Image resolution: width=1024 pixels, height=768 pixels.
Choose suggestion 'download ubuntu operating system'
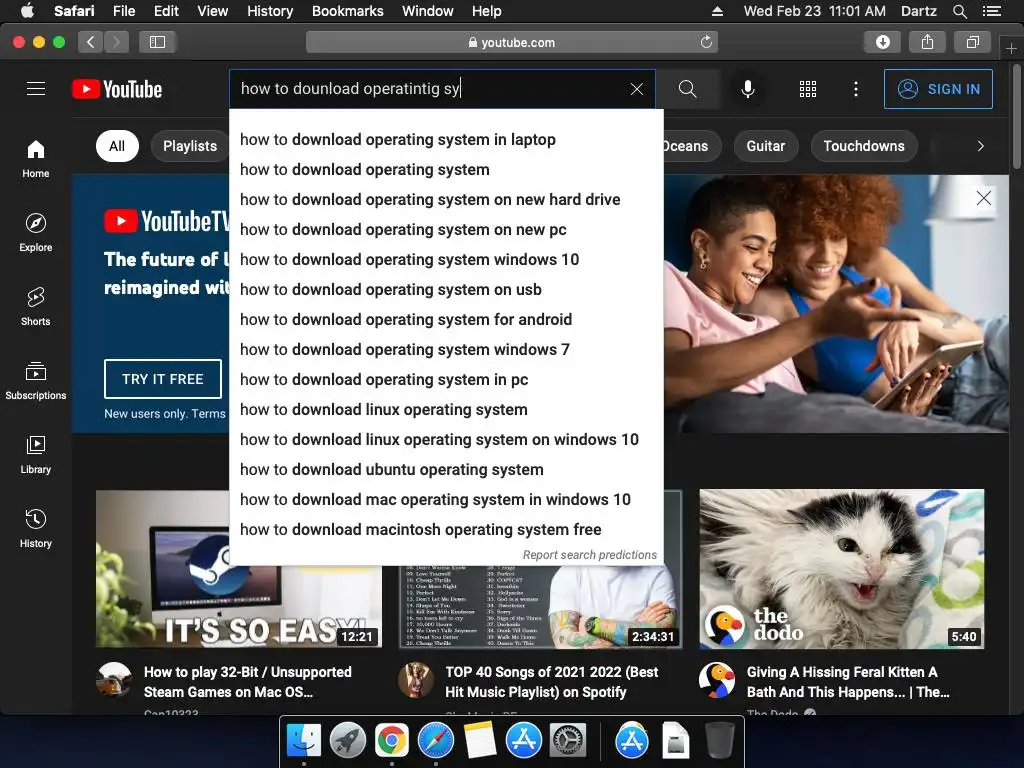447,470
